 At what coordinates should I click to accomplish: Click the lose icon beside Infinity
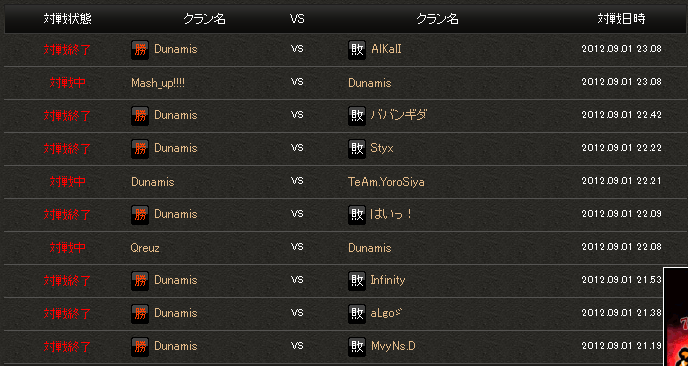click(x=357, y=280)
